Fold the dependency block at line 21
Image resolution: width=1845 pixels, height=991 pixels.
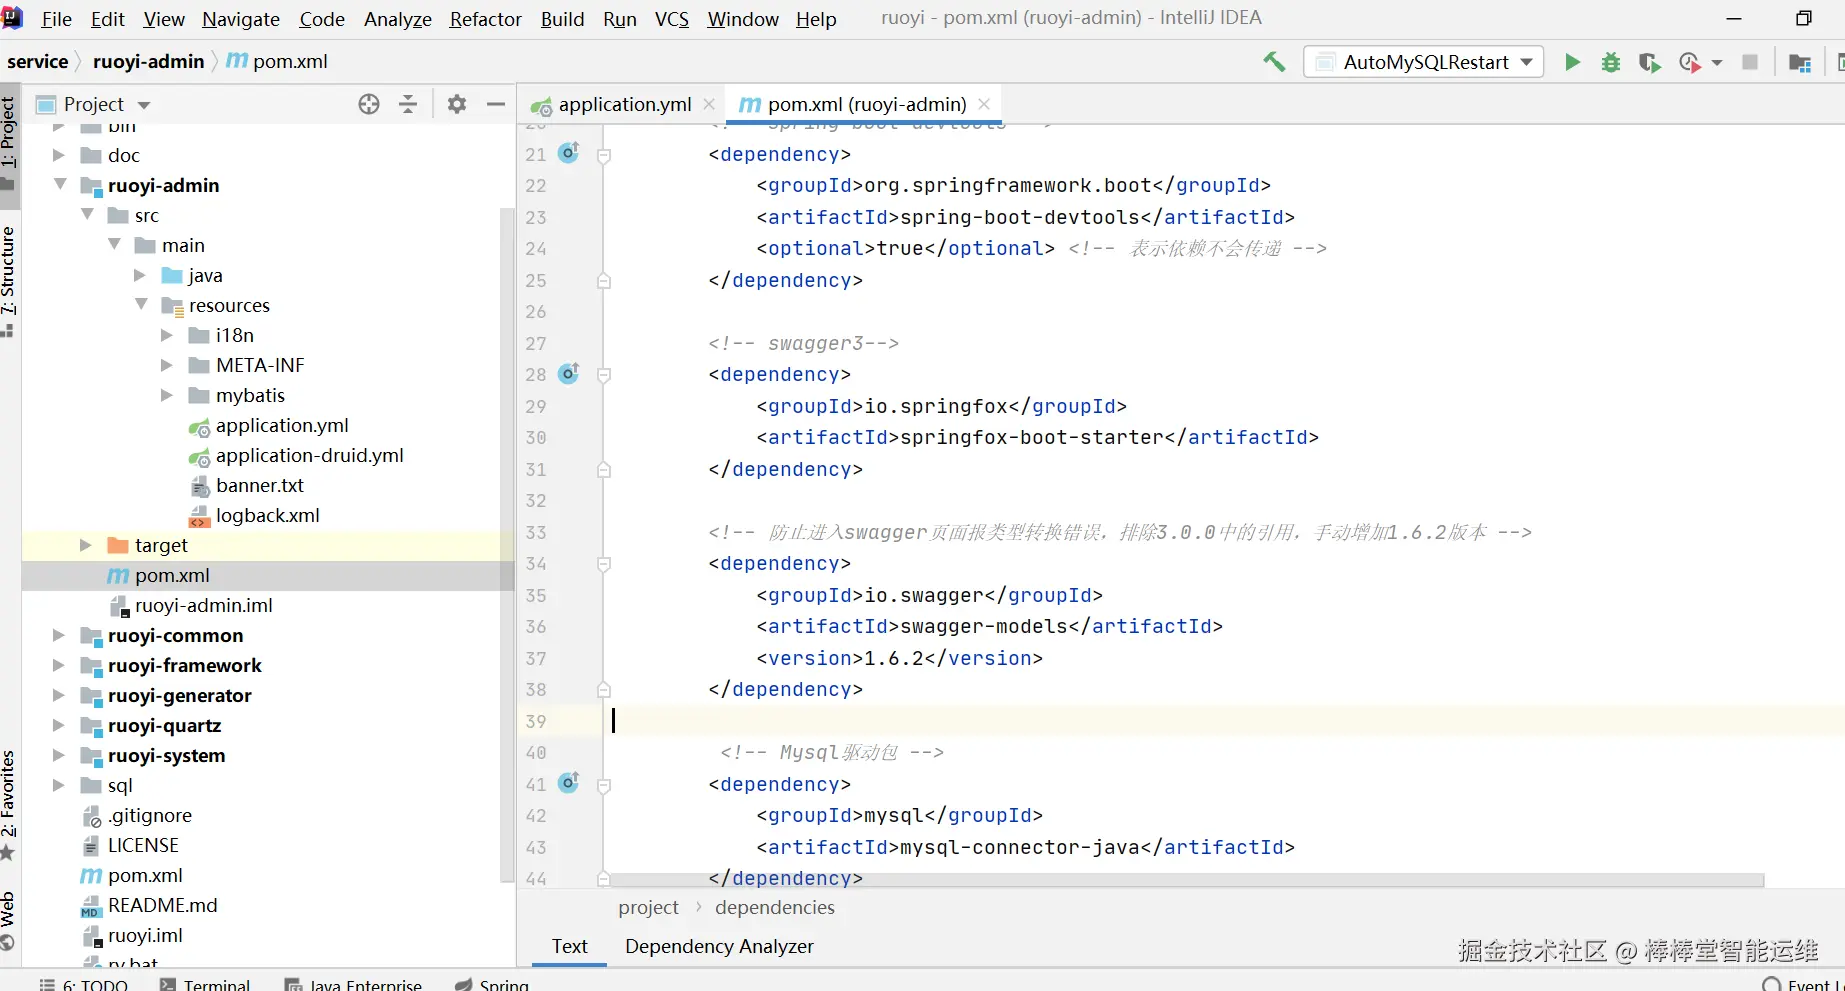[x=604, y=155]
